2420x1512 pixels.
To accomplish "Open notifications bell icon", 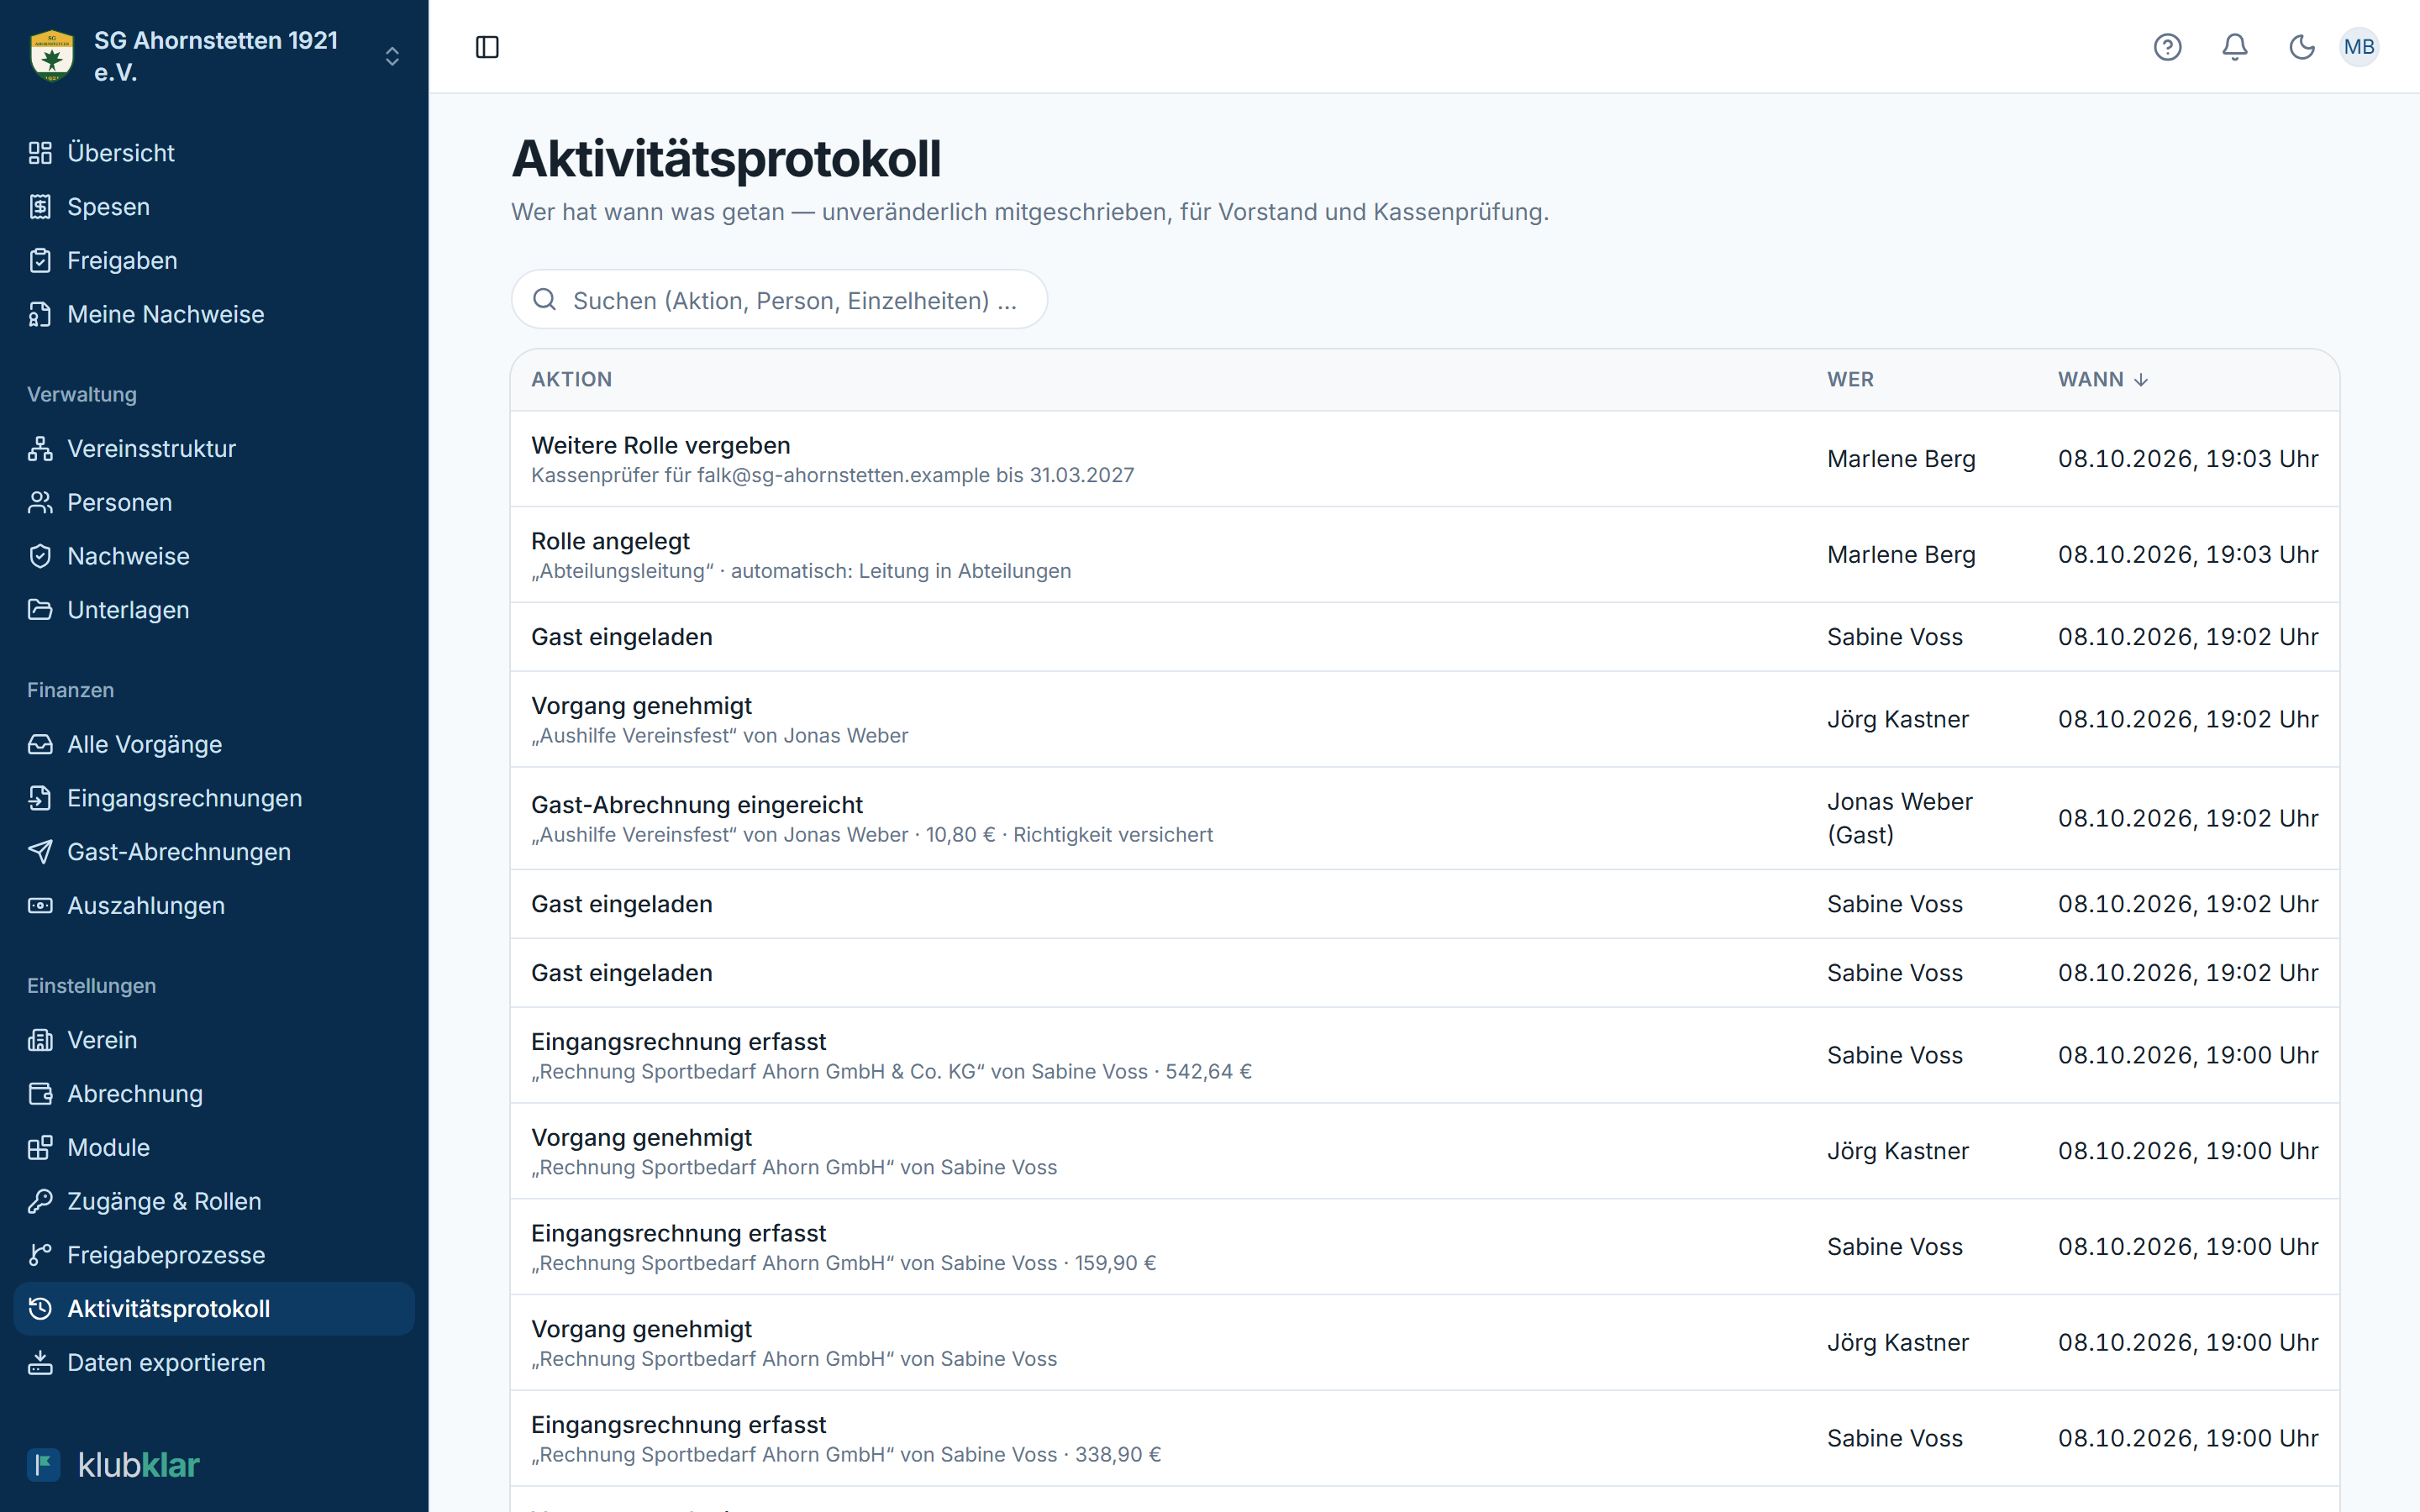I will click(2235, 47).
